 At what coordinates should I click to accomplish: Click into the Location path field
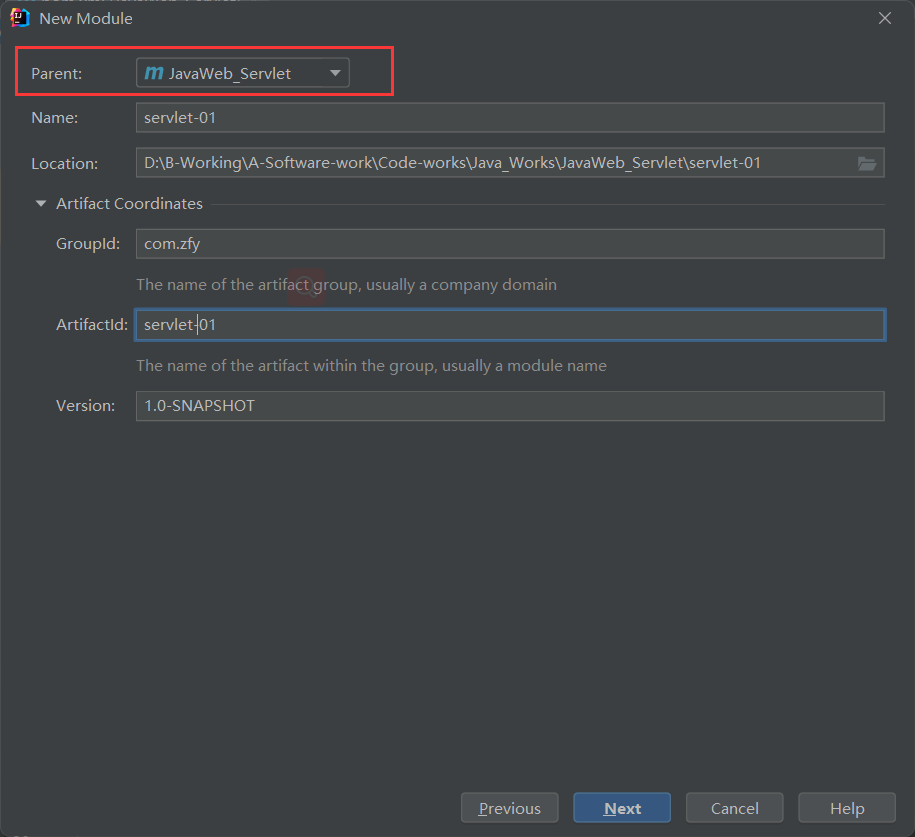tap(490, 163)
